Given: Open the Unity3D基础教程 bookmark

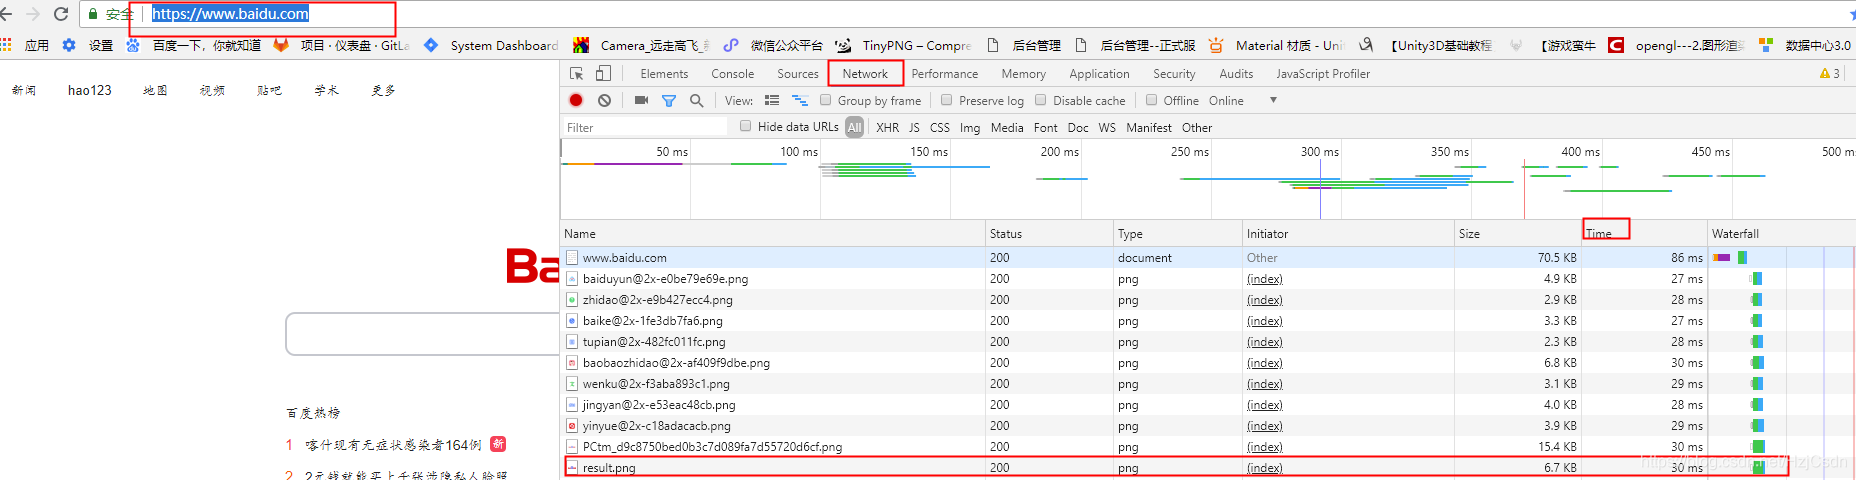Looking at the screenshot, I should click(x=1426, y=45).
